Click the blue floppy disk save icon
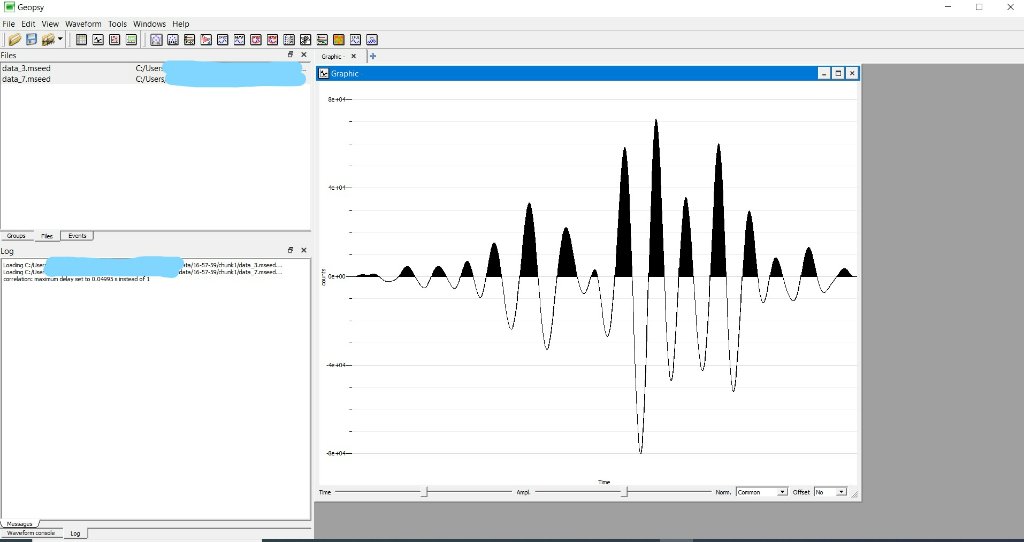Screen dimensions: 1024x542 (x=31, y=40)
